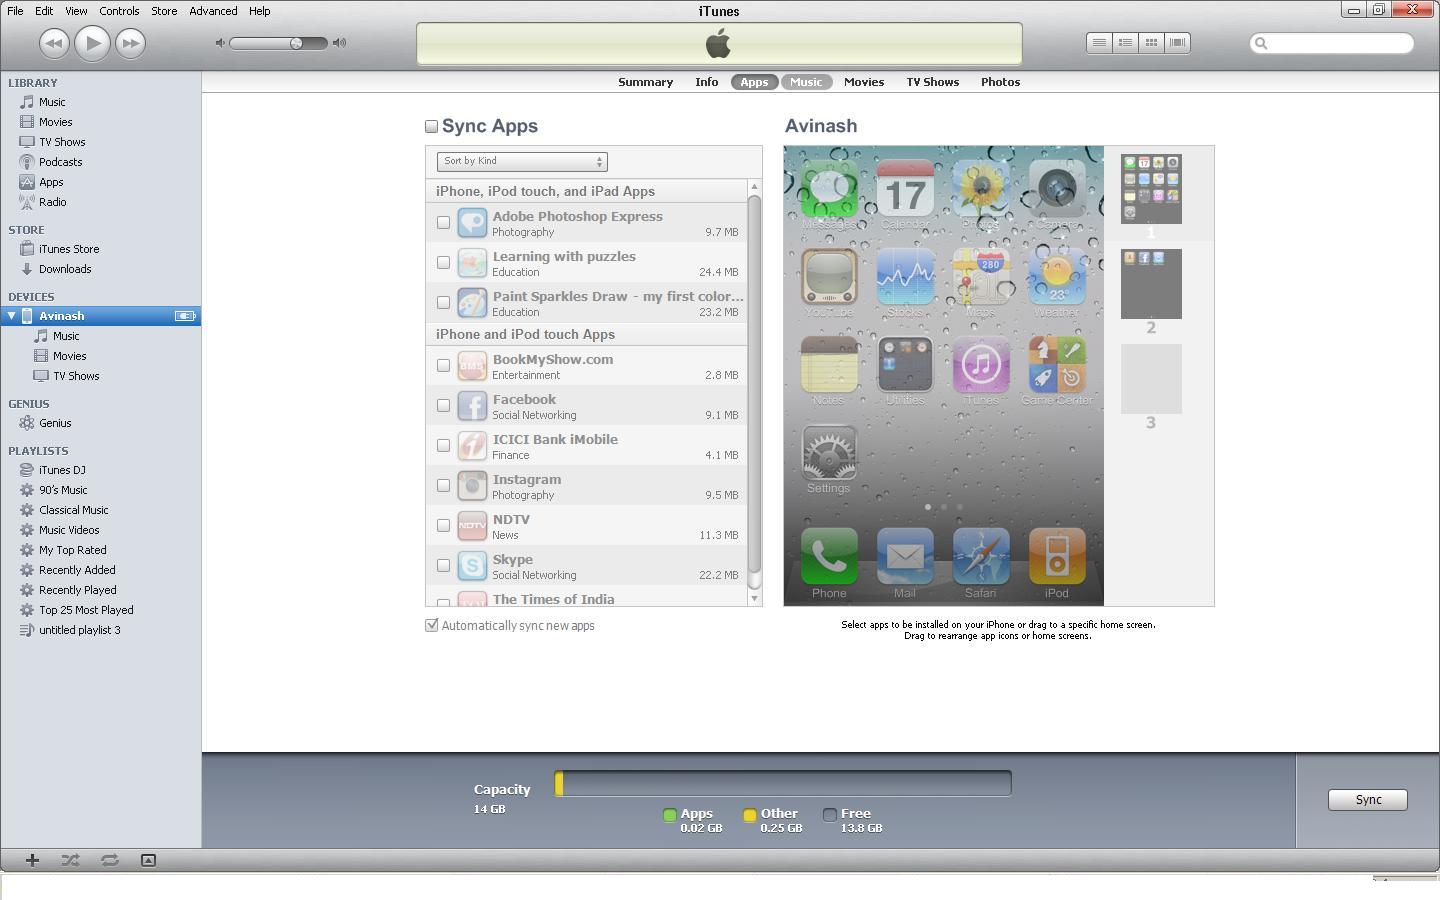Open Genius in the sidebar
Image resolution: width=1440 pixels, height=900 pixels.
pyautogui.click(x=55, y=423)
